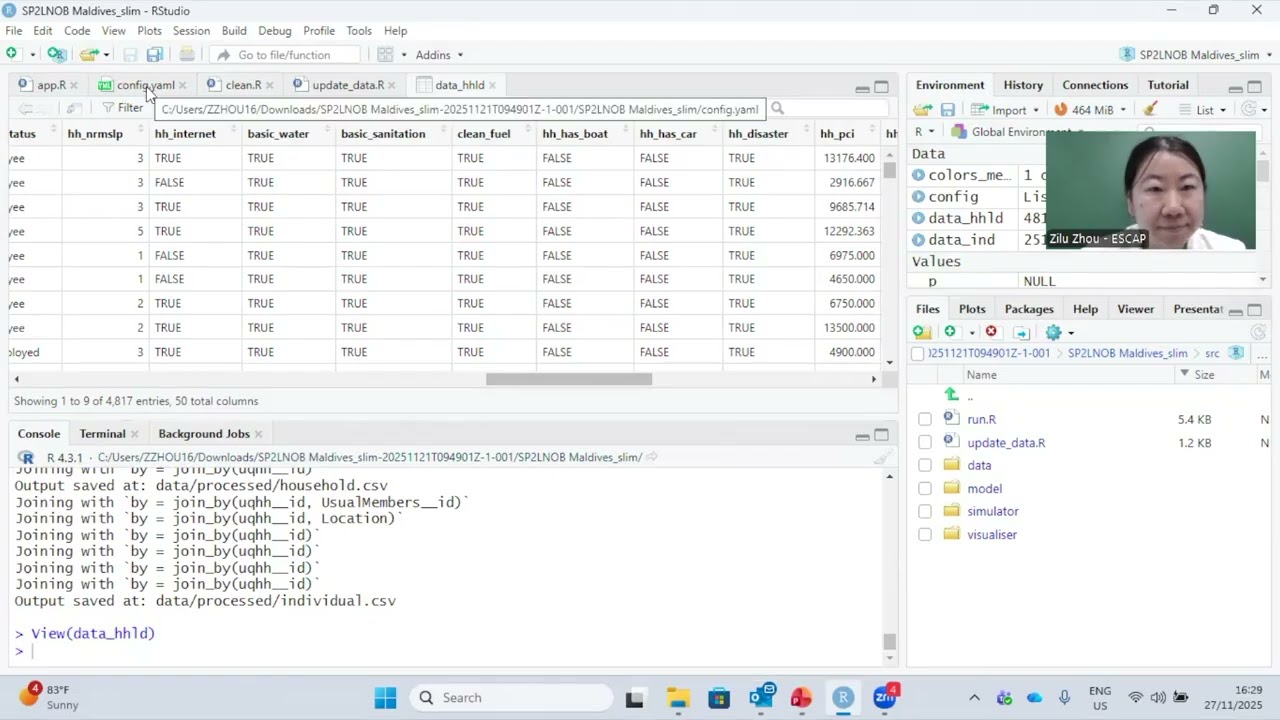Click the Windows Start button
Image resolution: width=1280 pixels, height=720 pixels.
[x=385, y=698]
